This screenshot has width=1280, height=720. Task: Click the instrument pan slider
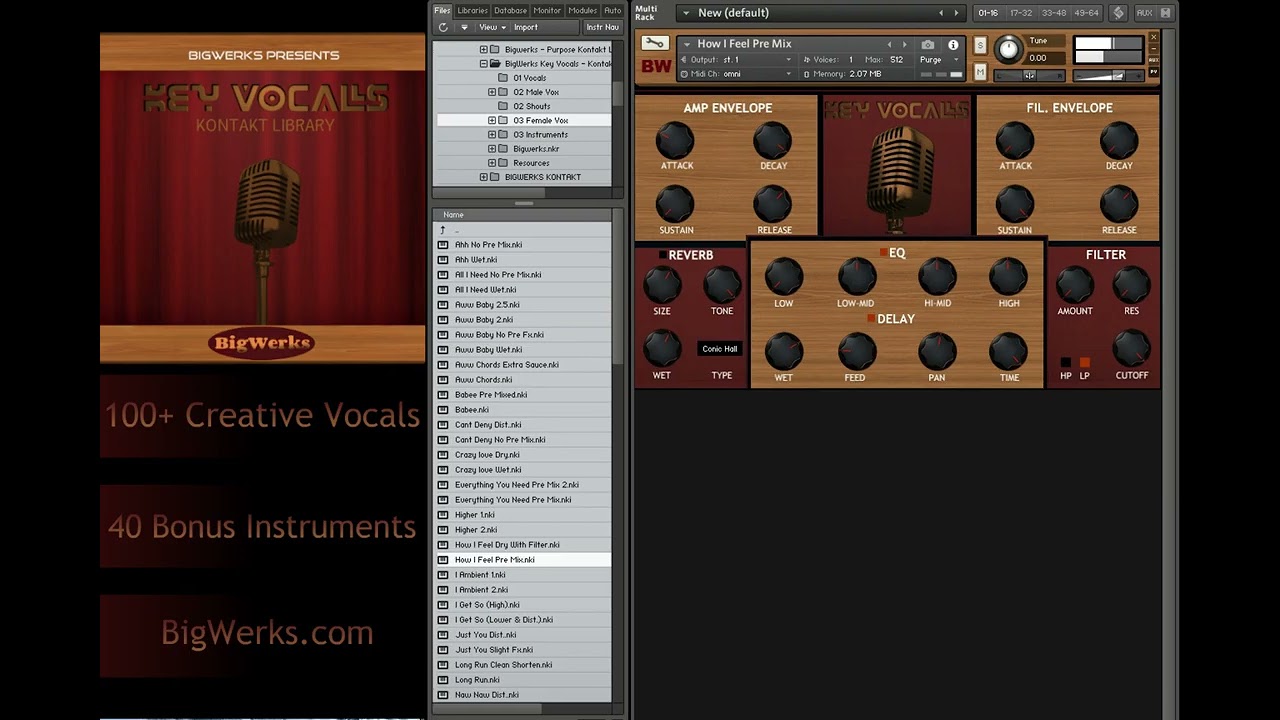click(1029, 76)
